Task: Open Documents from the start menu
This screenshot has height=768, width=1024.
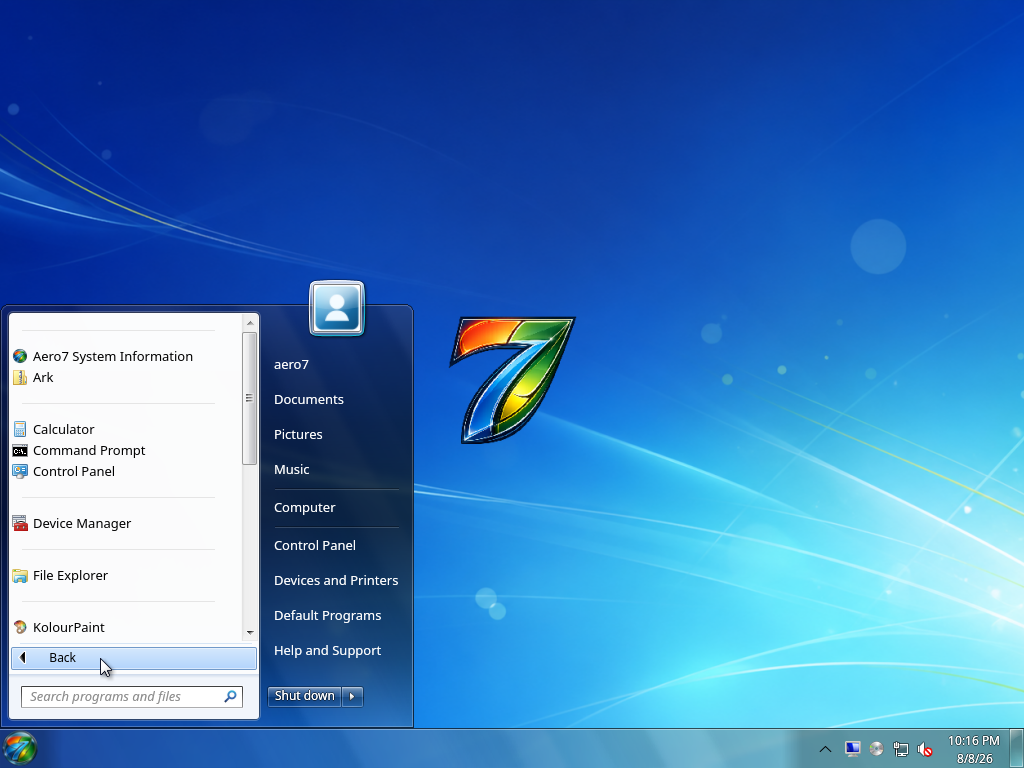Action: [309, 400]
